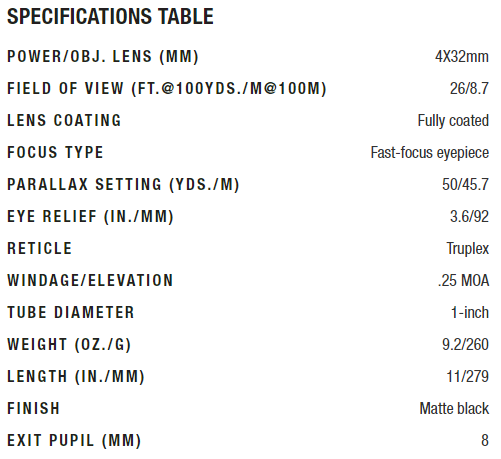501x459 pixels.
Task: Select the Lens Coating label
Action: pos(64,120)
